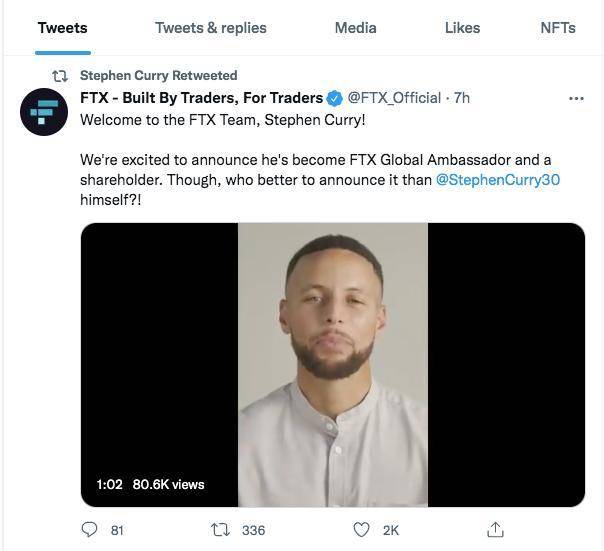Go to the Likes tab

pos(462,28)
